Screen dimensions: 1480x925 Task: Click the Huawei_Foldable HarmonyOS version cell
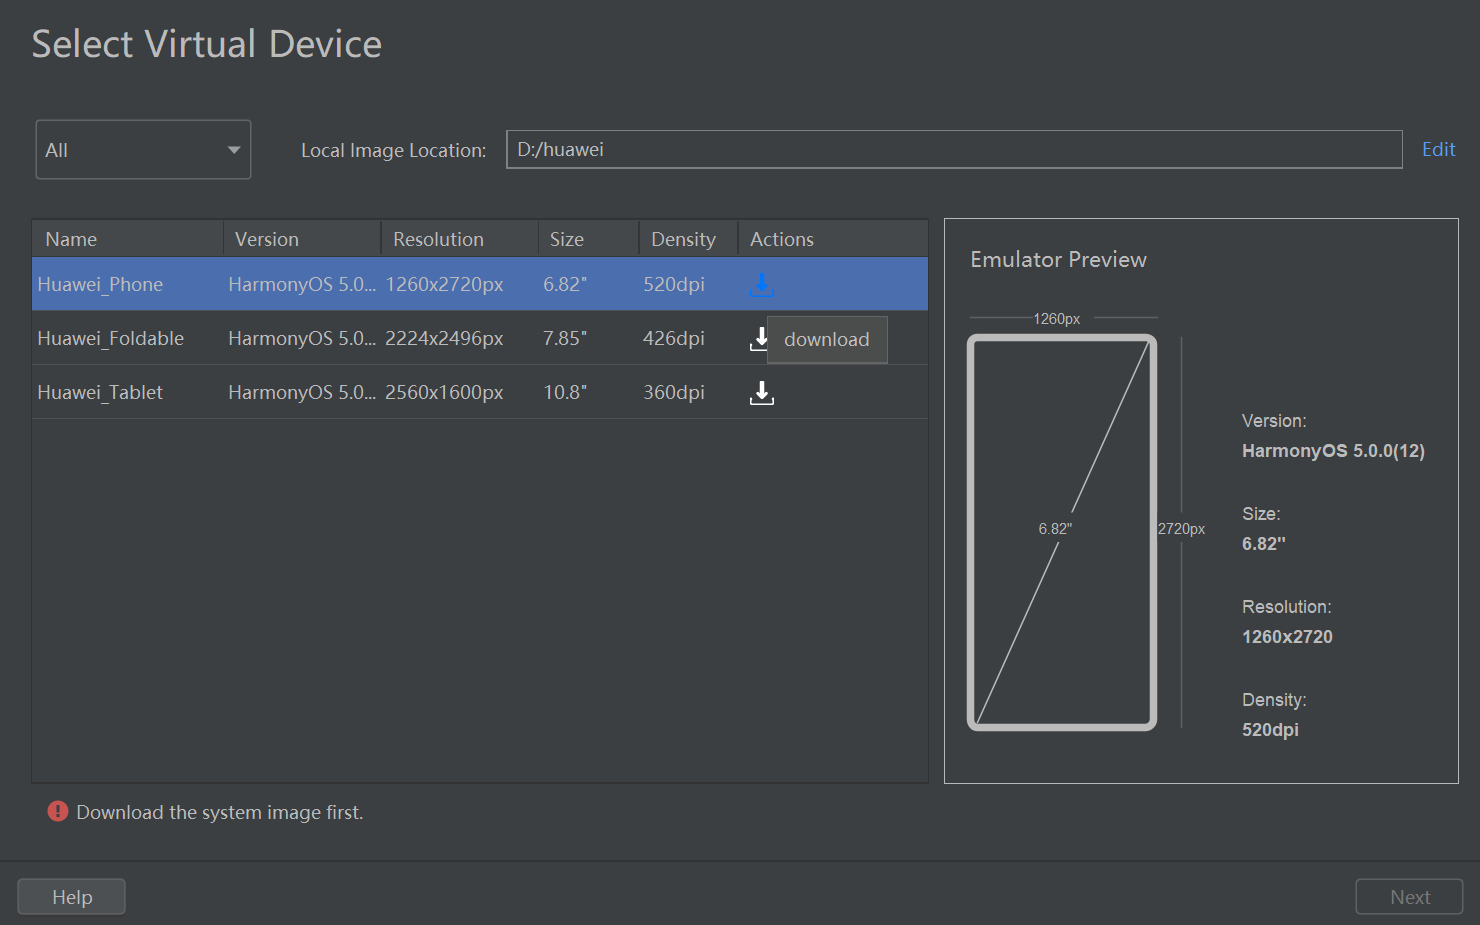click(302, 338)
